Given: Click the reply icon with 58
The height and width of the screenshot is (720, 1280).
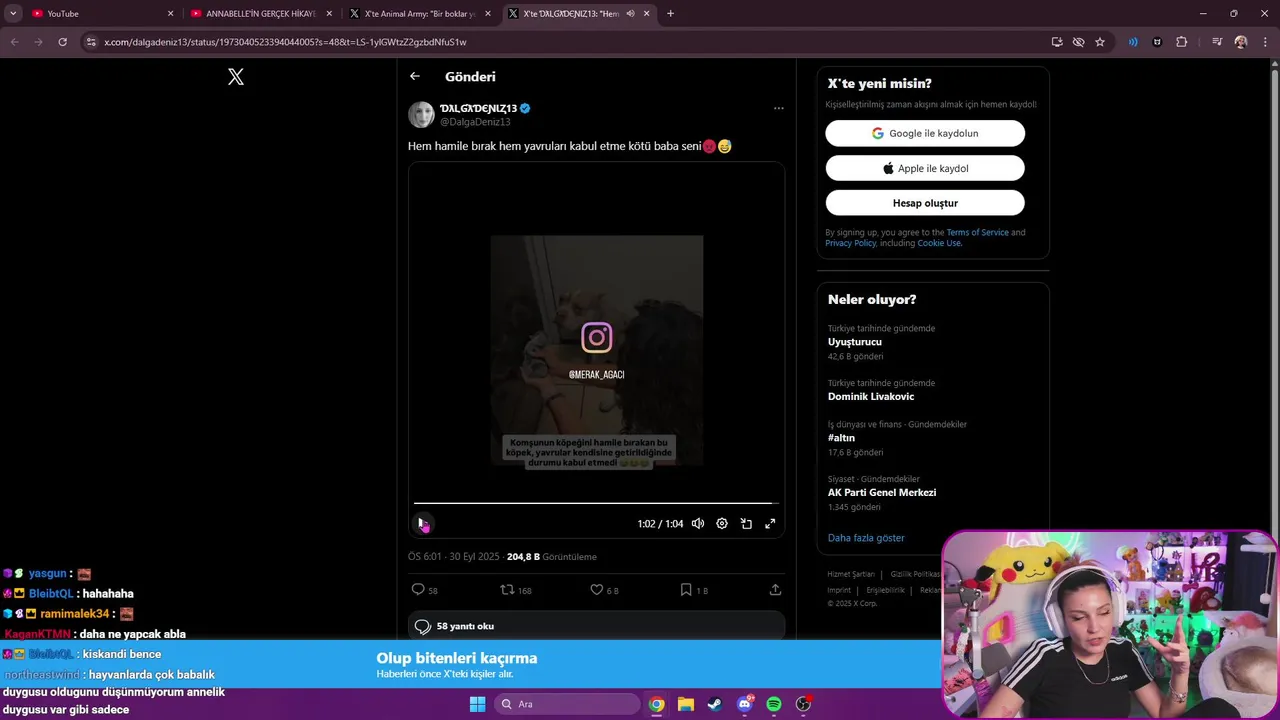Looking at the screenshot, I should tap(425, 590).
